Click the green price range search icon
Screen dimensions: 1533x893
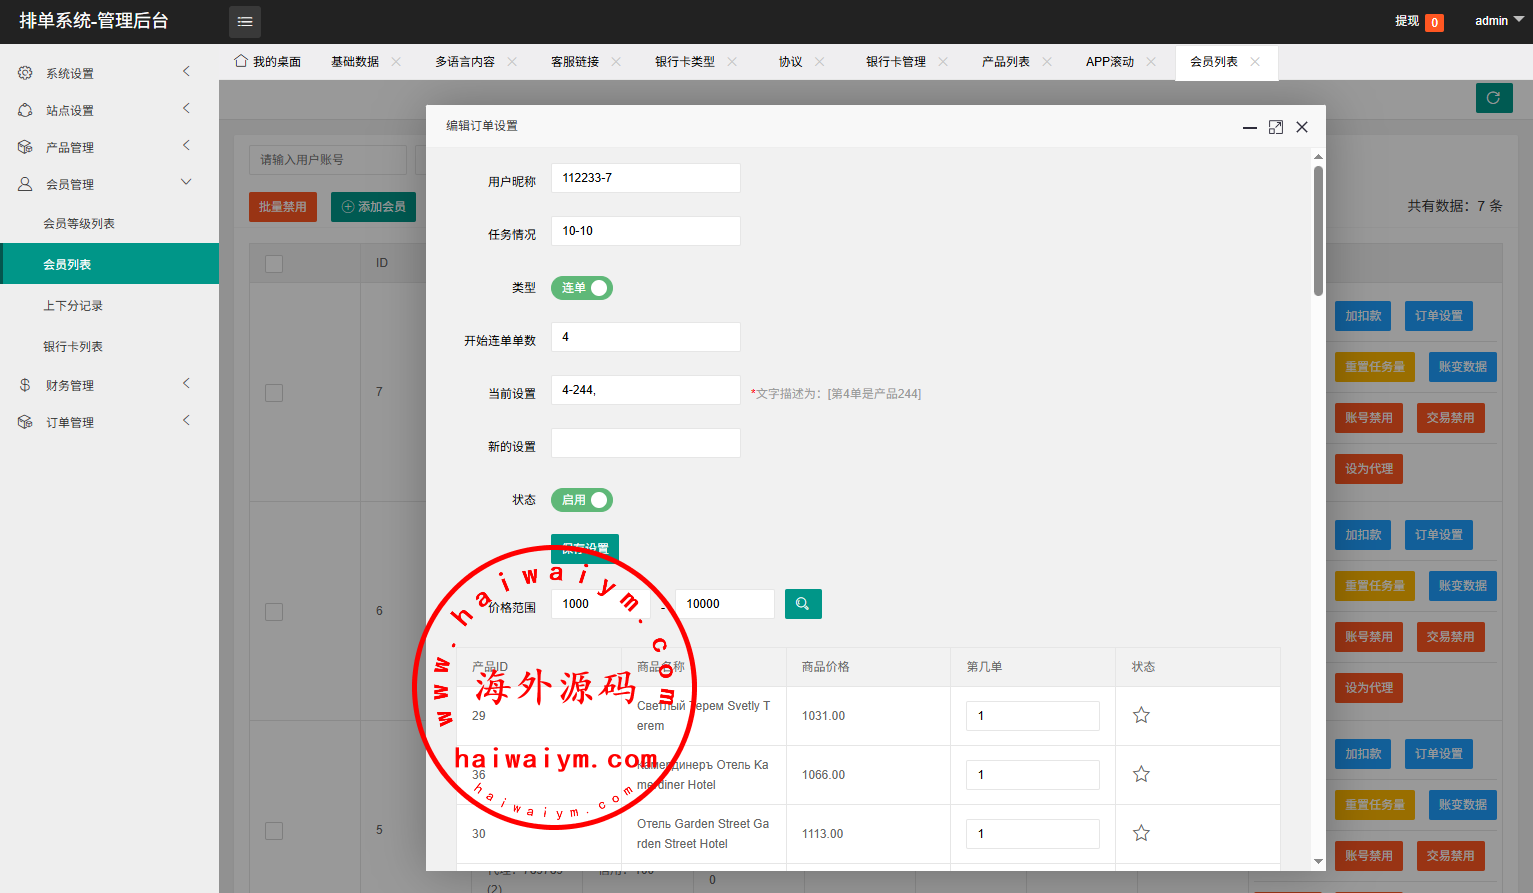803,604
